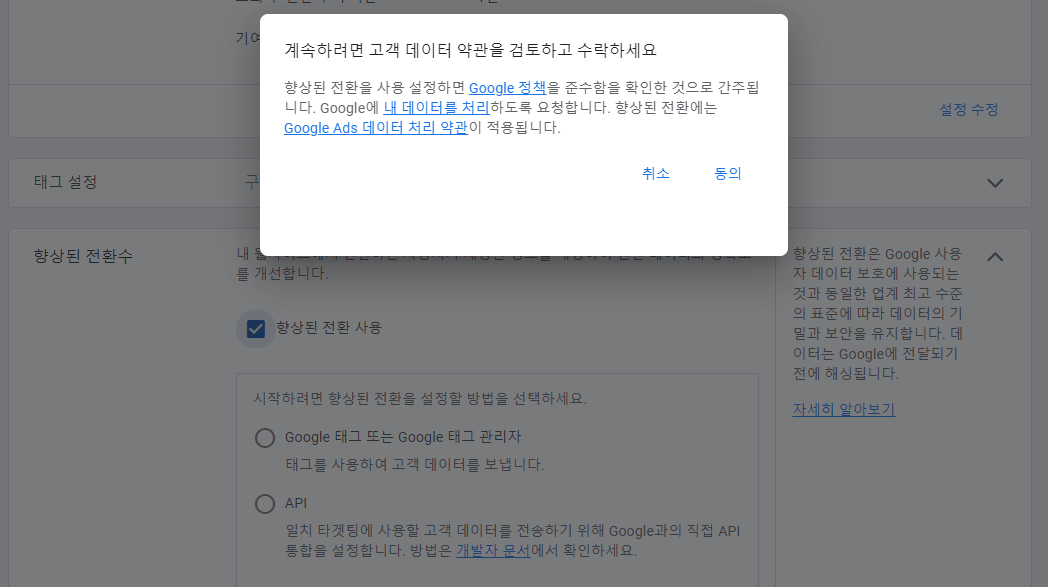This screenshot has width=1048, height=587.
Task: Open Google Ads 데이터 처리 약관 link
Action: pyautogui.click(x=376, y=128)
